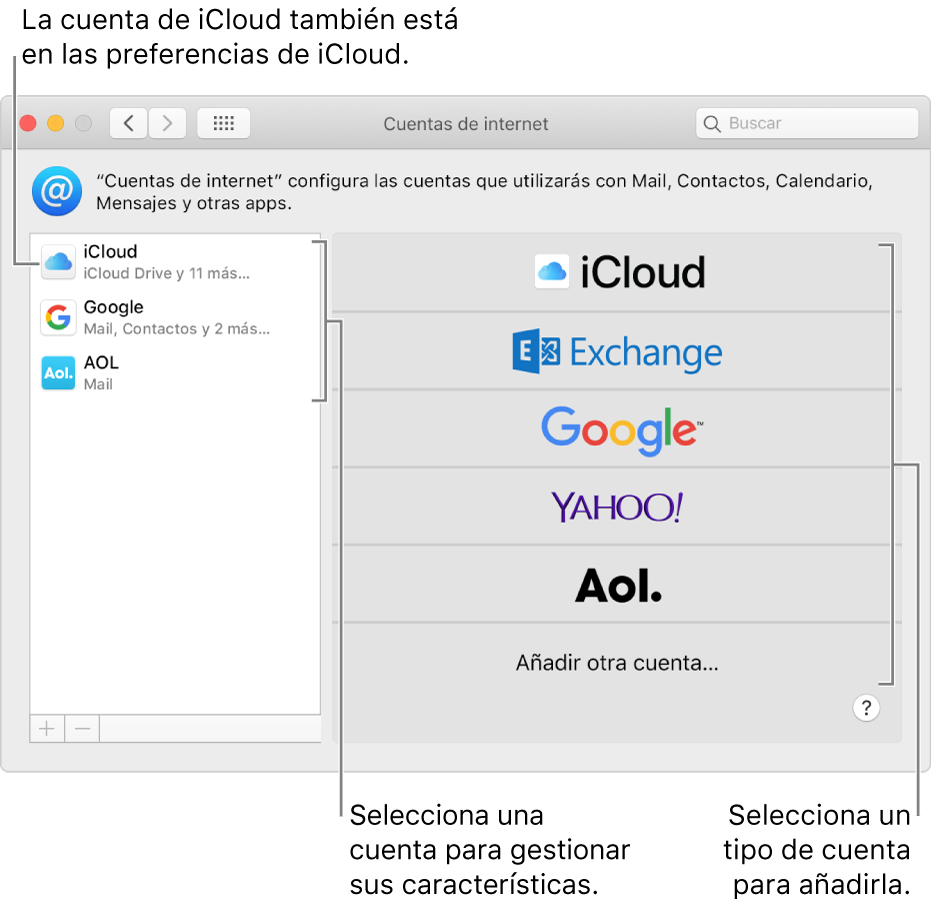Click the Aol. icon in the accounts list

[x=58, y=373]
